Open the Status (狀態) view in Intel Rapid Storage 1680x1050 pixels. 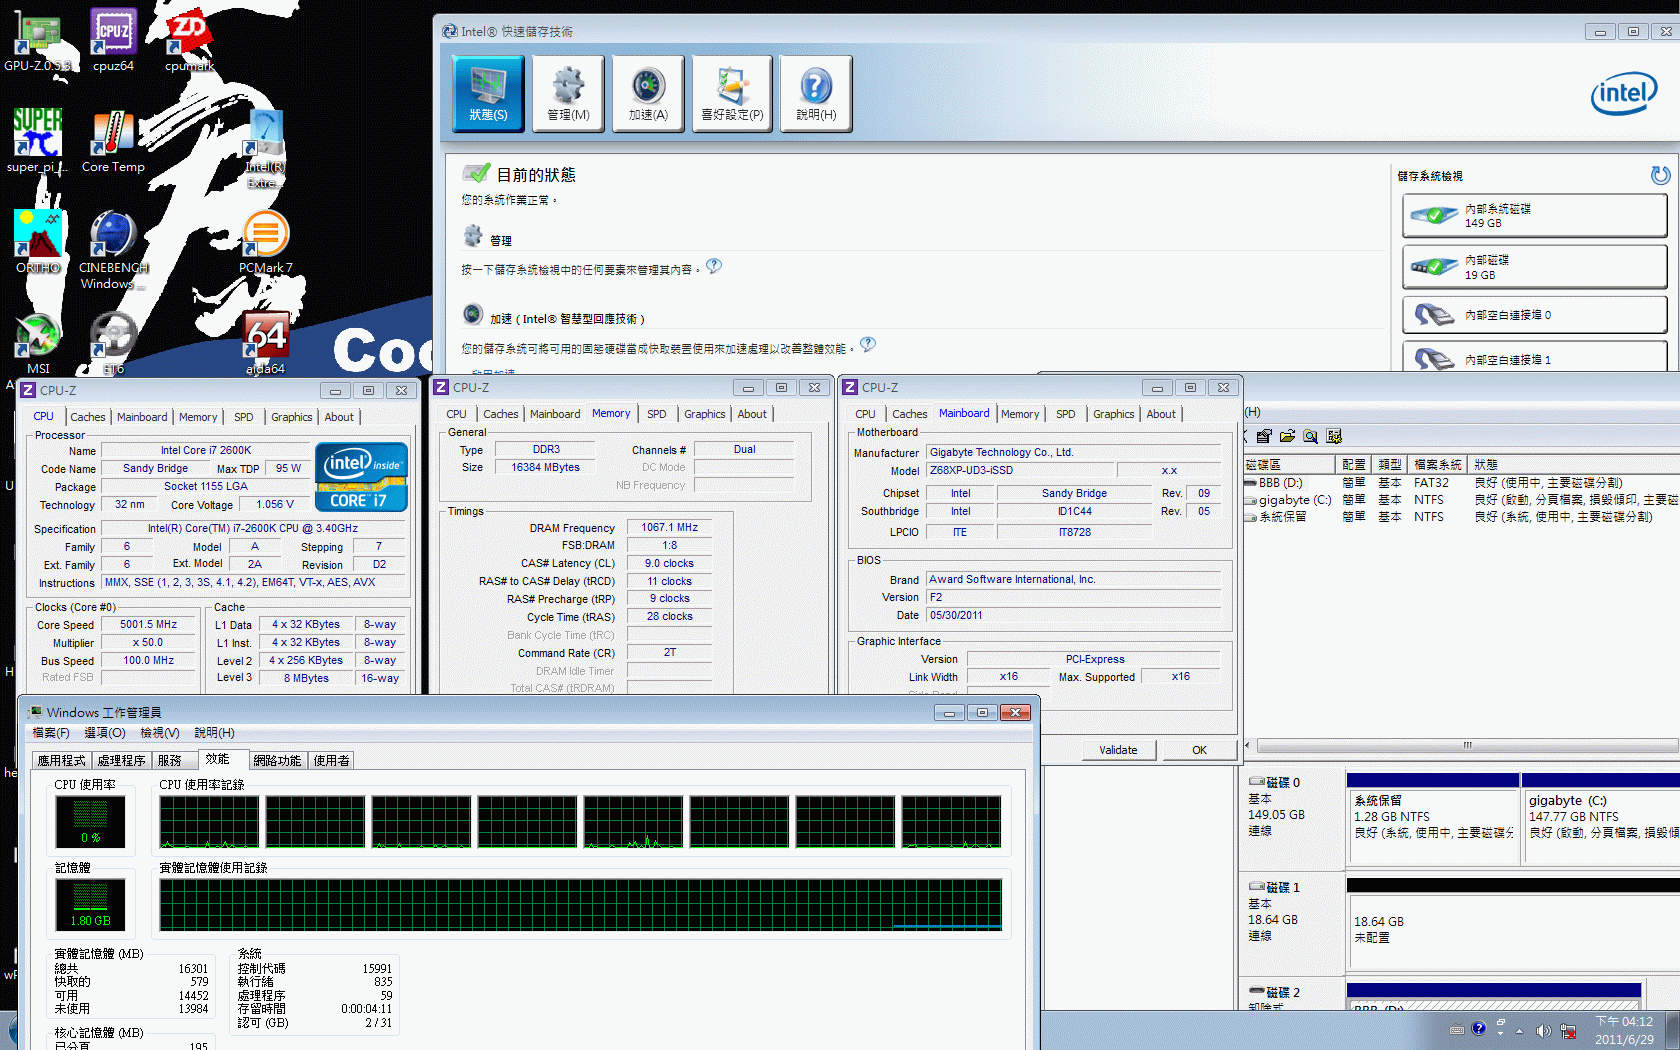[488, 94]
